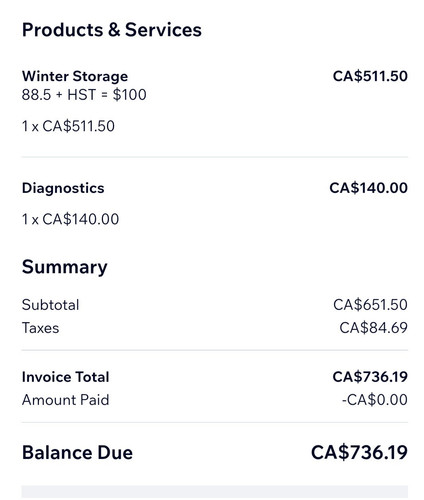The width and height of the screenshot is (424, 500).
Task: Click the Winter Storage item name
Action: tap(75, 77)
